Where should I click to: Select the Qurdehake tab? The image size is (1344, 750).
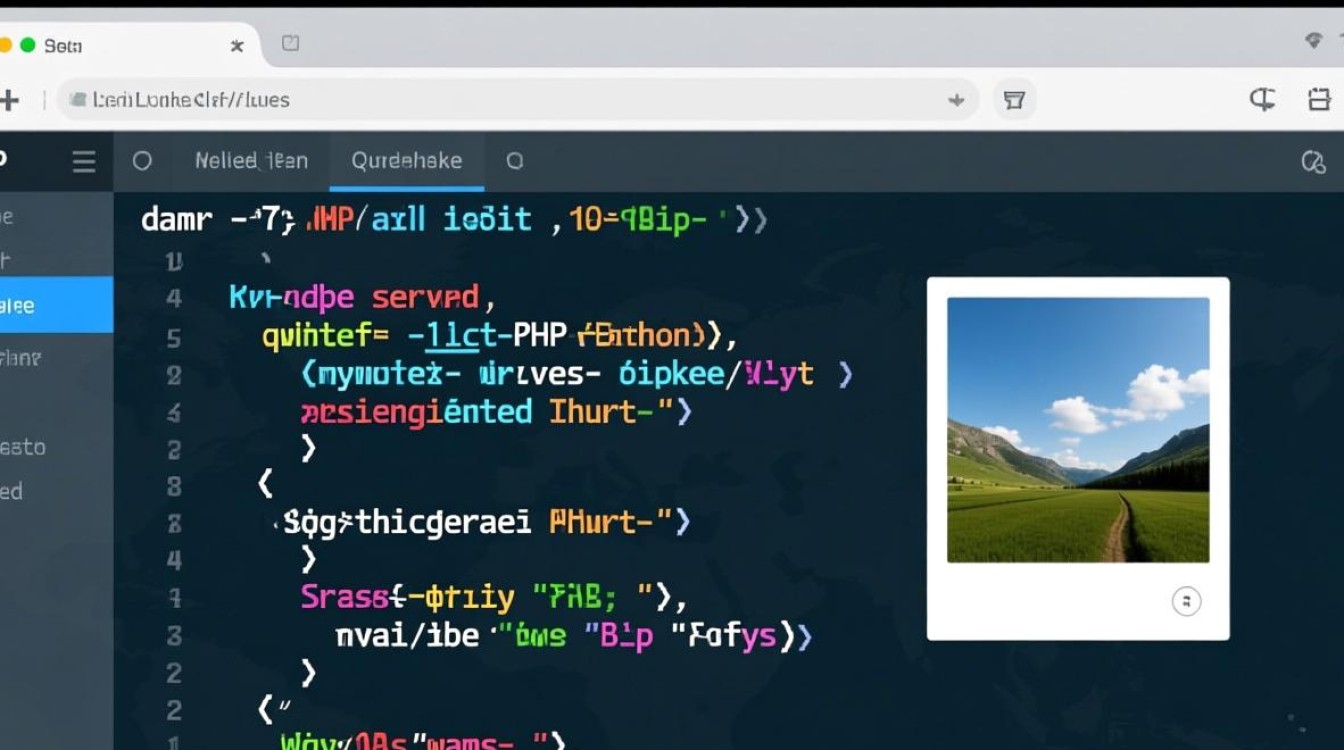pos(406,161)
